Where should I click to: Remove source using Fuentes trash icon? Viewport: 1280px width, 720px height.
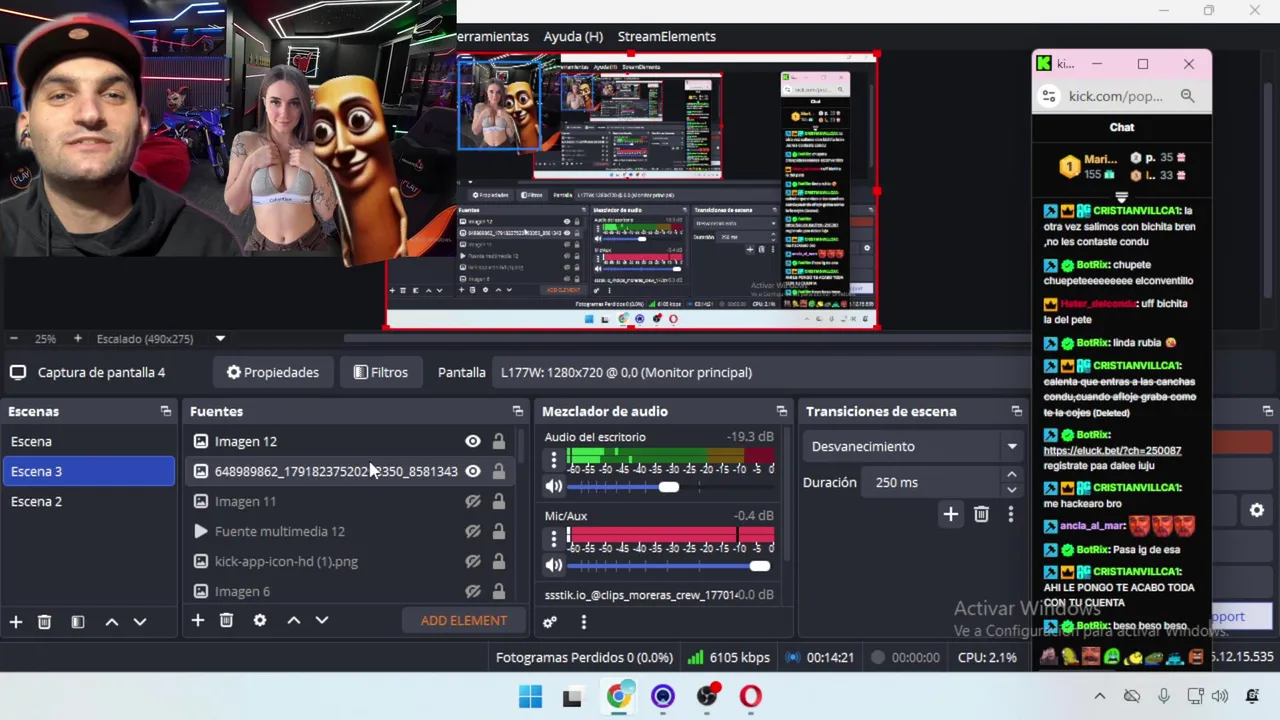(226, 620)
